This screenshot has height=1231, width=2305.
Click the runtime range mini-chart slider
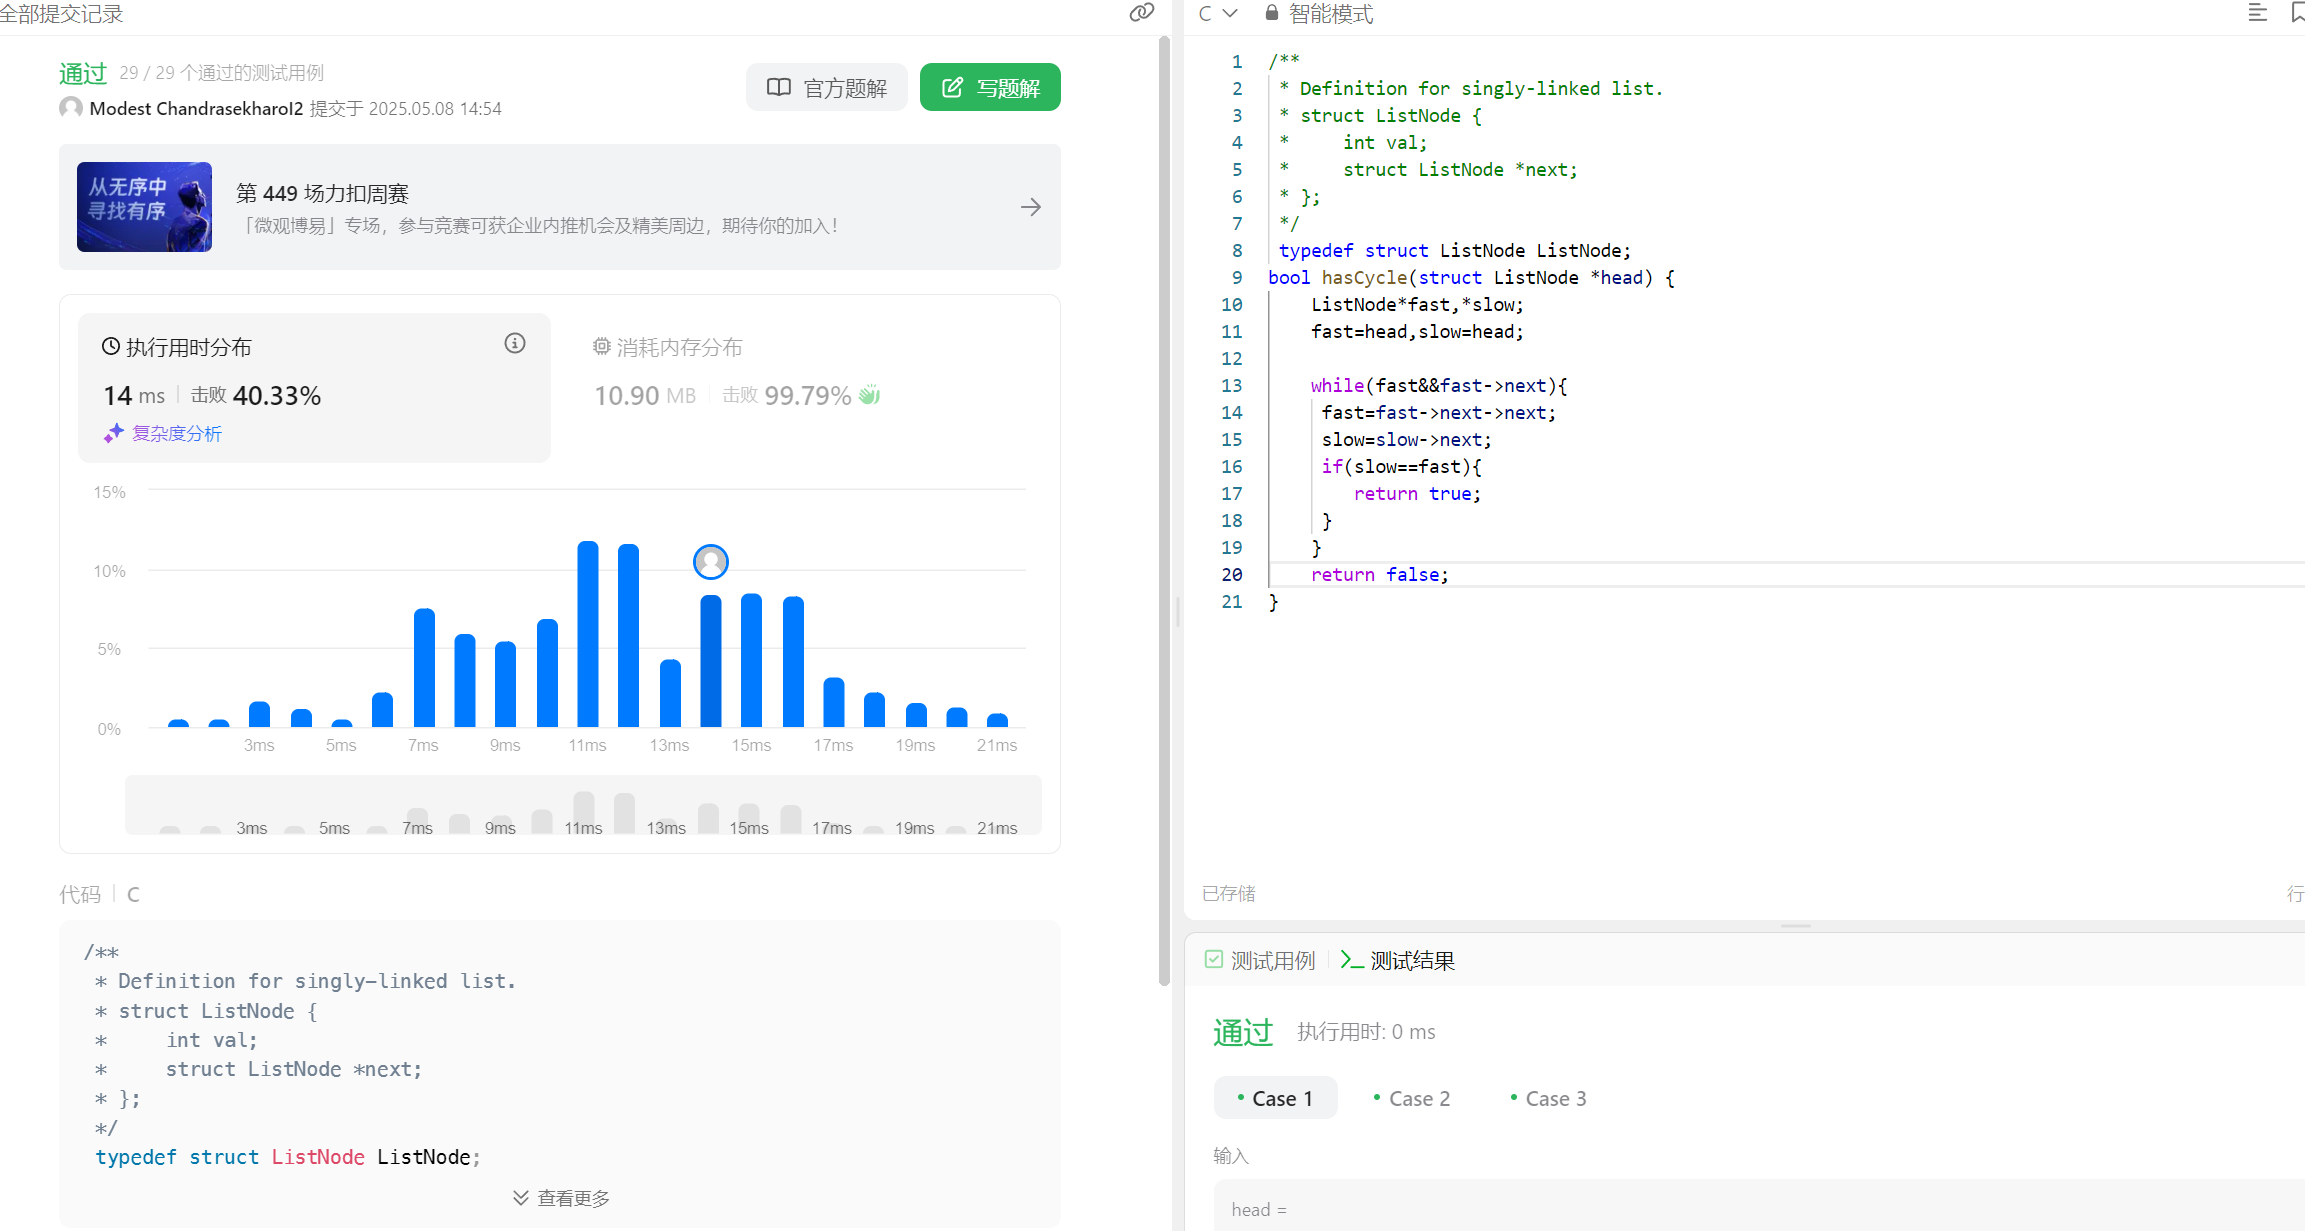tap(583, 806)
